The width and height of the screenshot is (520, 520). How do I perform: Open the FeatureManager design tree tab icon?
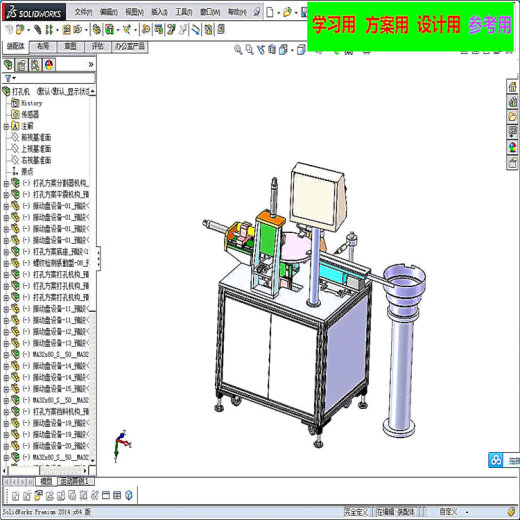click(8, 65)
